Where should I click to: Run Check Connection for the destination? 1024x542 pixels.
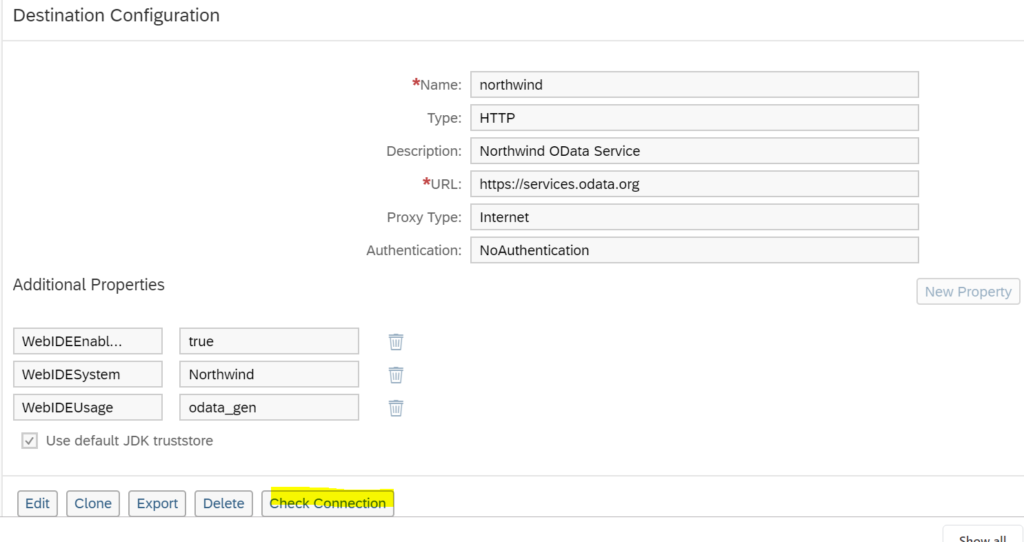[328, 503]
